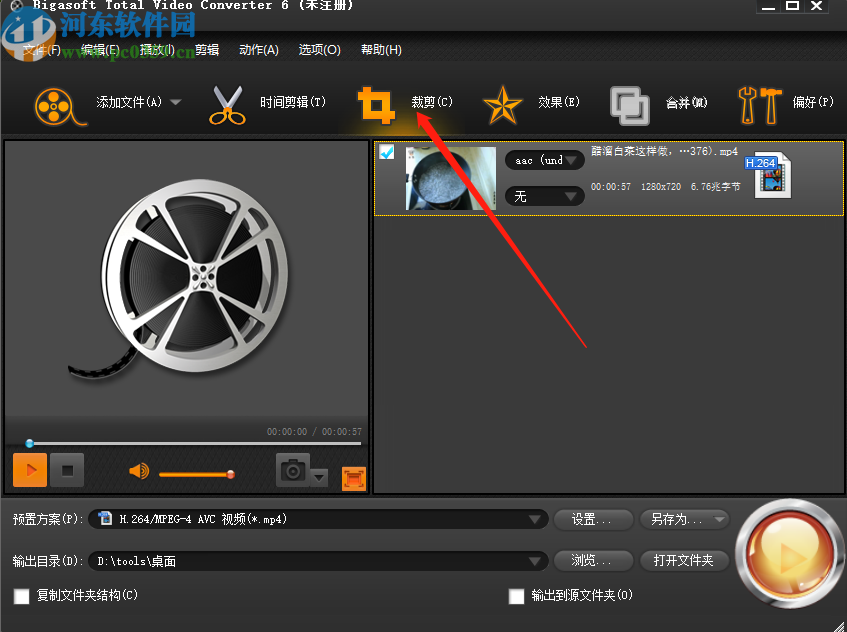
Task: Click the 效果(E) toolbar label
Action: [559, 102]
